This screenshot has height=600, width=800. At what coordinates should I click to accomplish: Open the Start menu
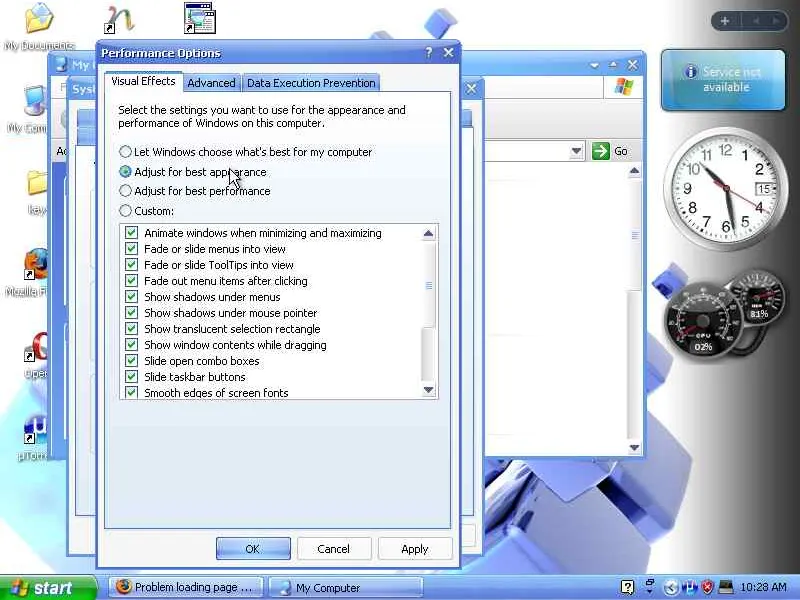(x=47, y=588)
